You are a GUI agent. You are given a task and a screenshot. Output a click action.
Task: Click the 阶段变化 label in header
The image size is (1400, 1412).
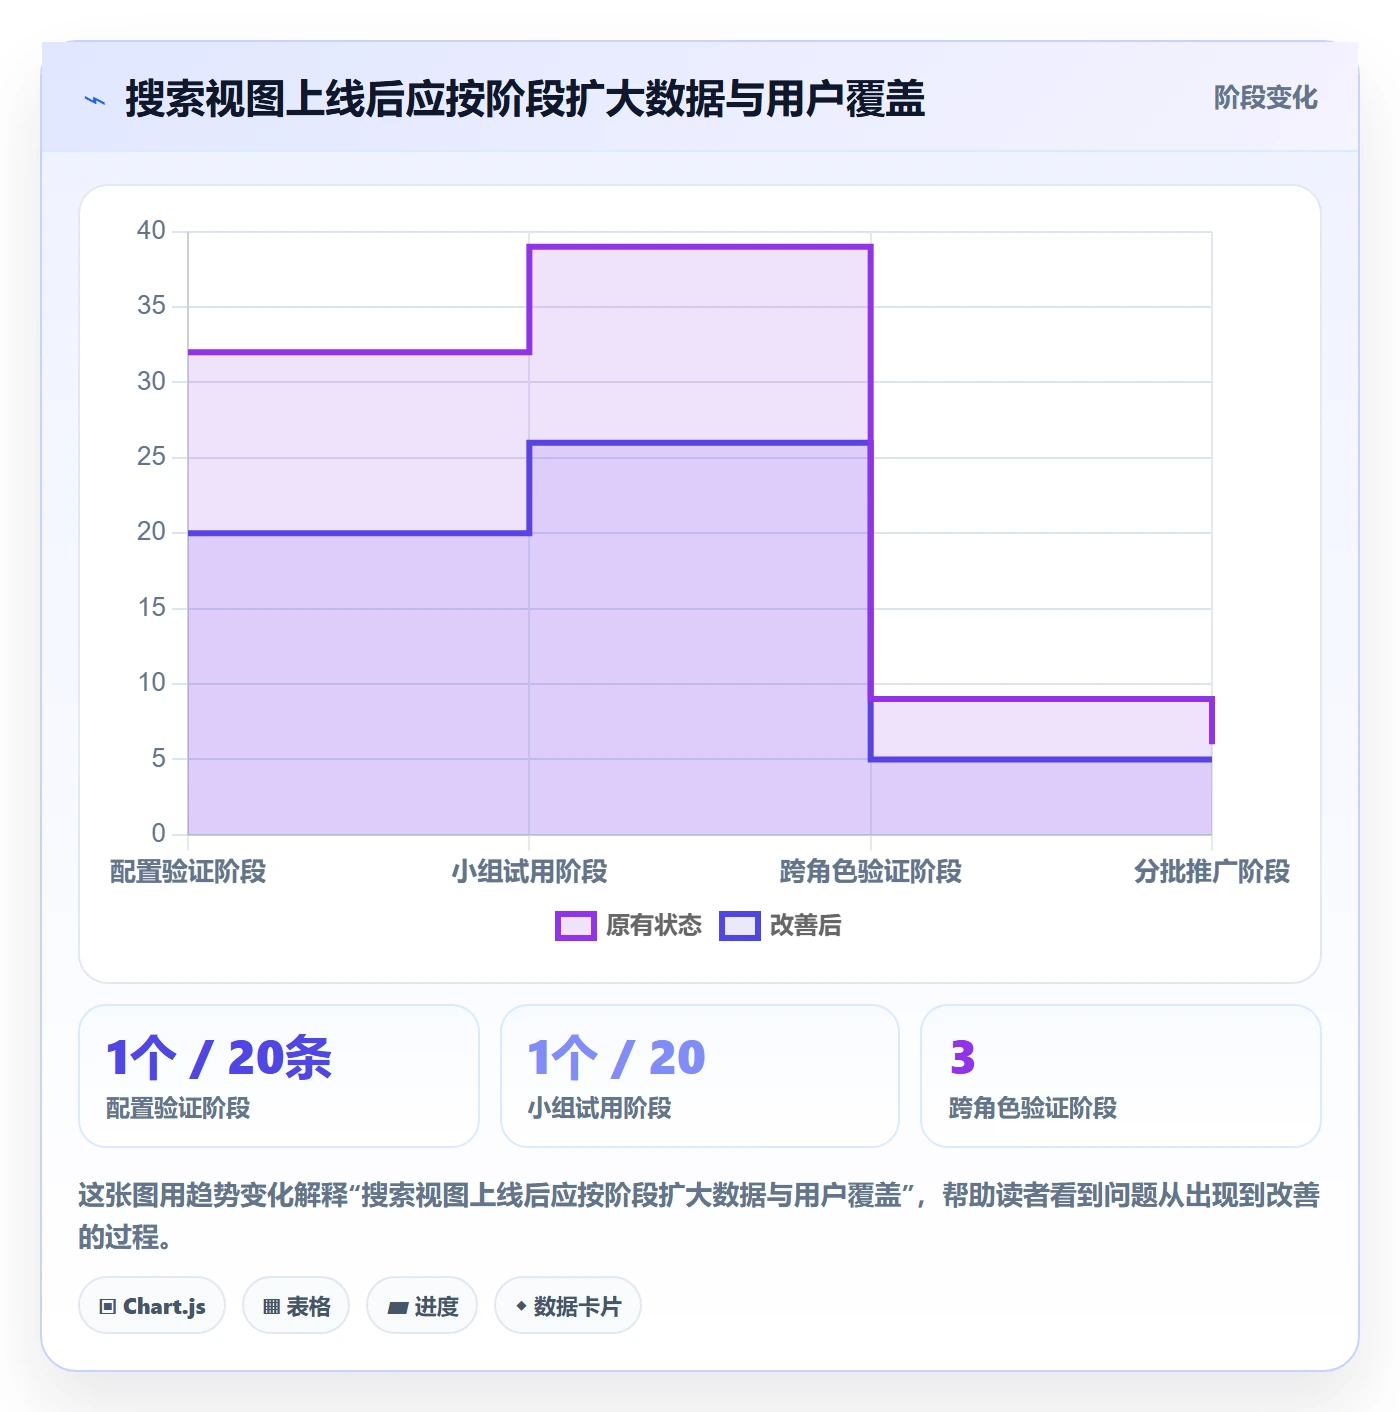[x=1265, y=98]
